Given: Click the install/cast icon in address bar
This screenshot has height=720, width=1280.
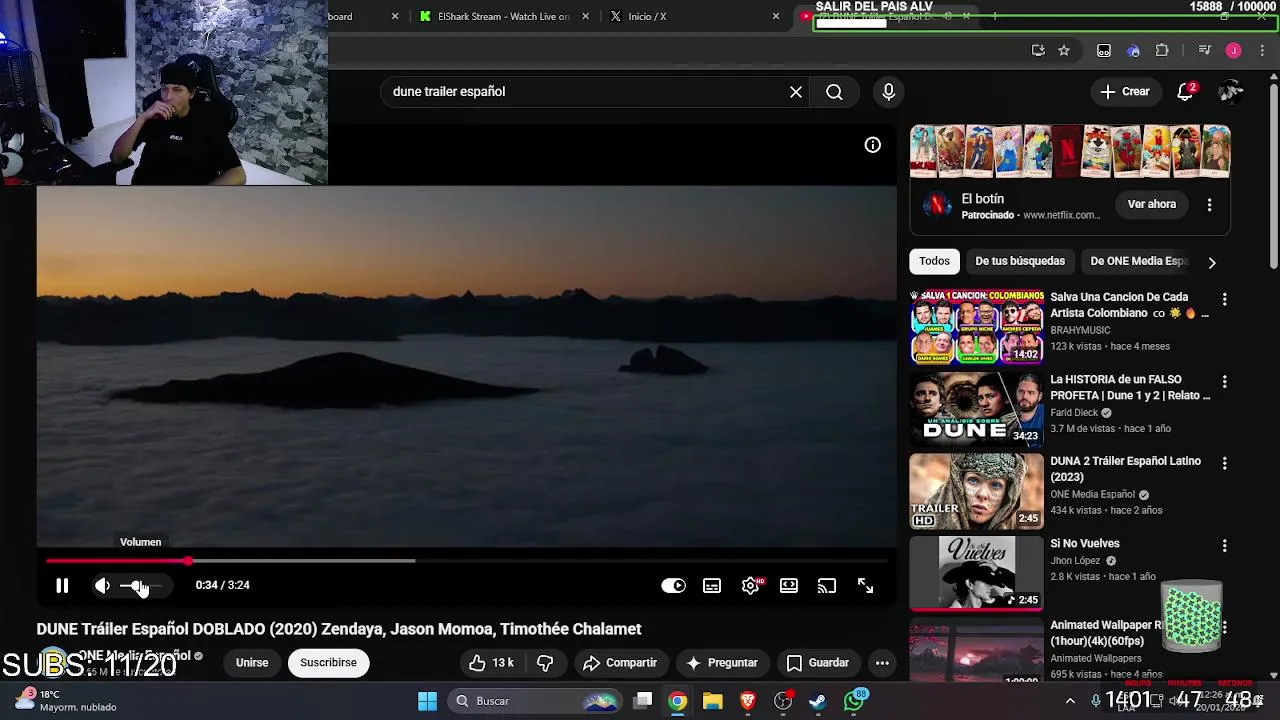Looking at the screenshot, I should (1038, 51).
